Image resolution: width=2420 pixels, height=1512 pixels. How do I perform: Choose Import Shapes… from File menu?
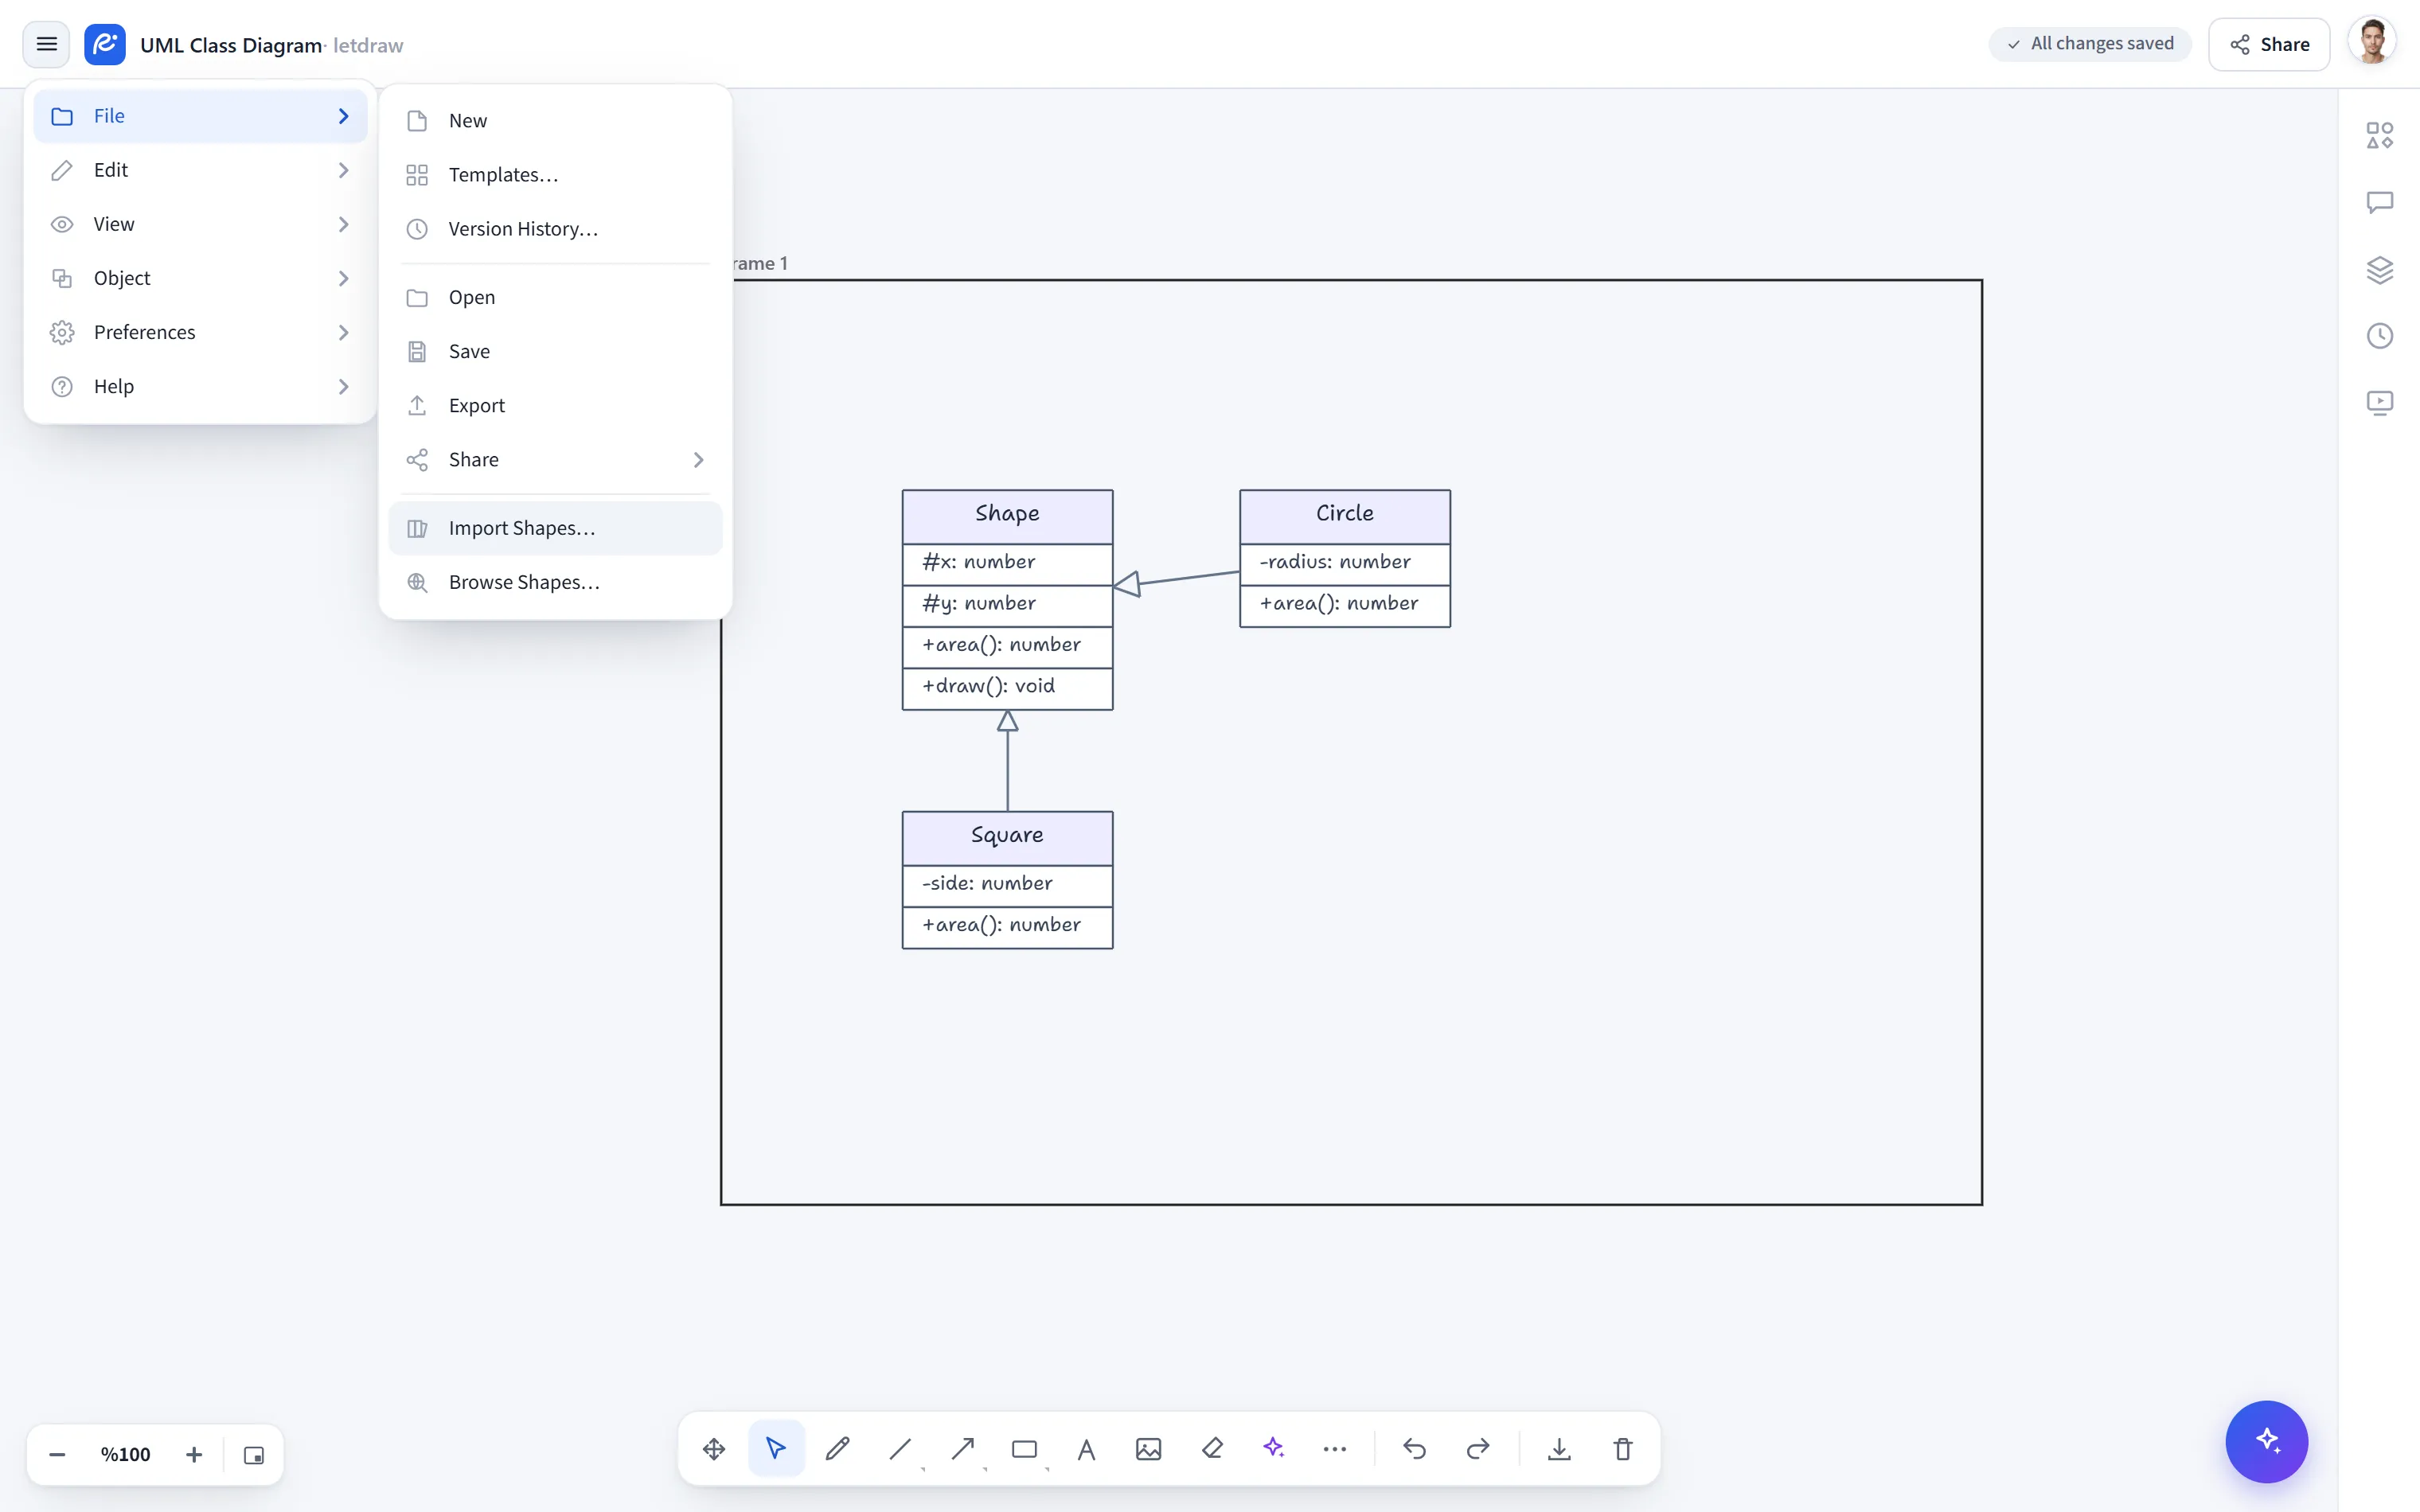click(x=555, y=528)
